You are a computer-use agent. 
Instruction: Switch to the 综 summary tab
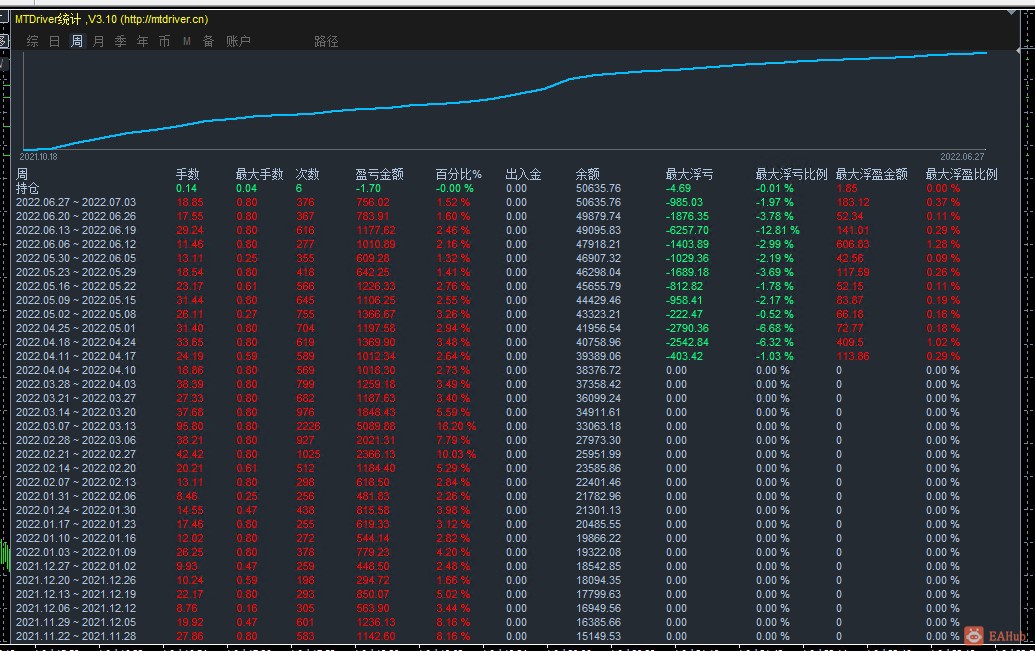tap(32, 42)
